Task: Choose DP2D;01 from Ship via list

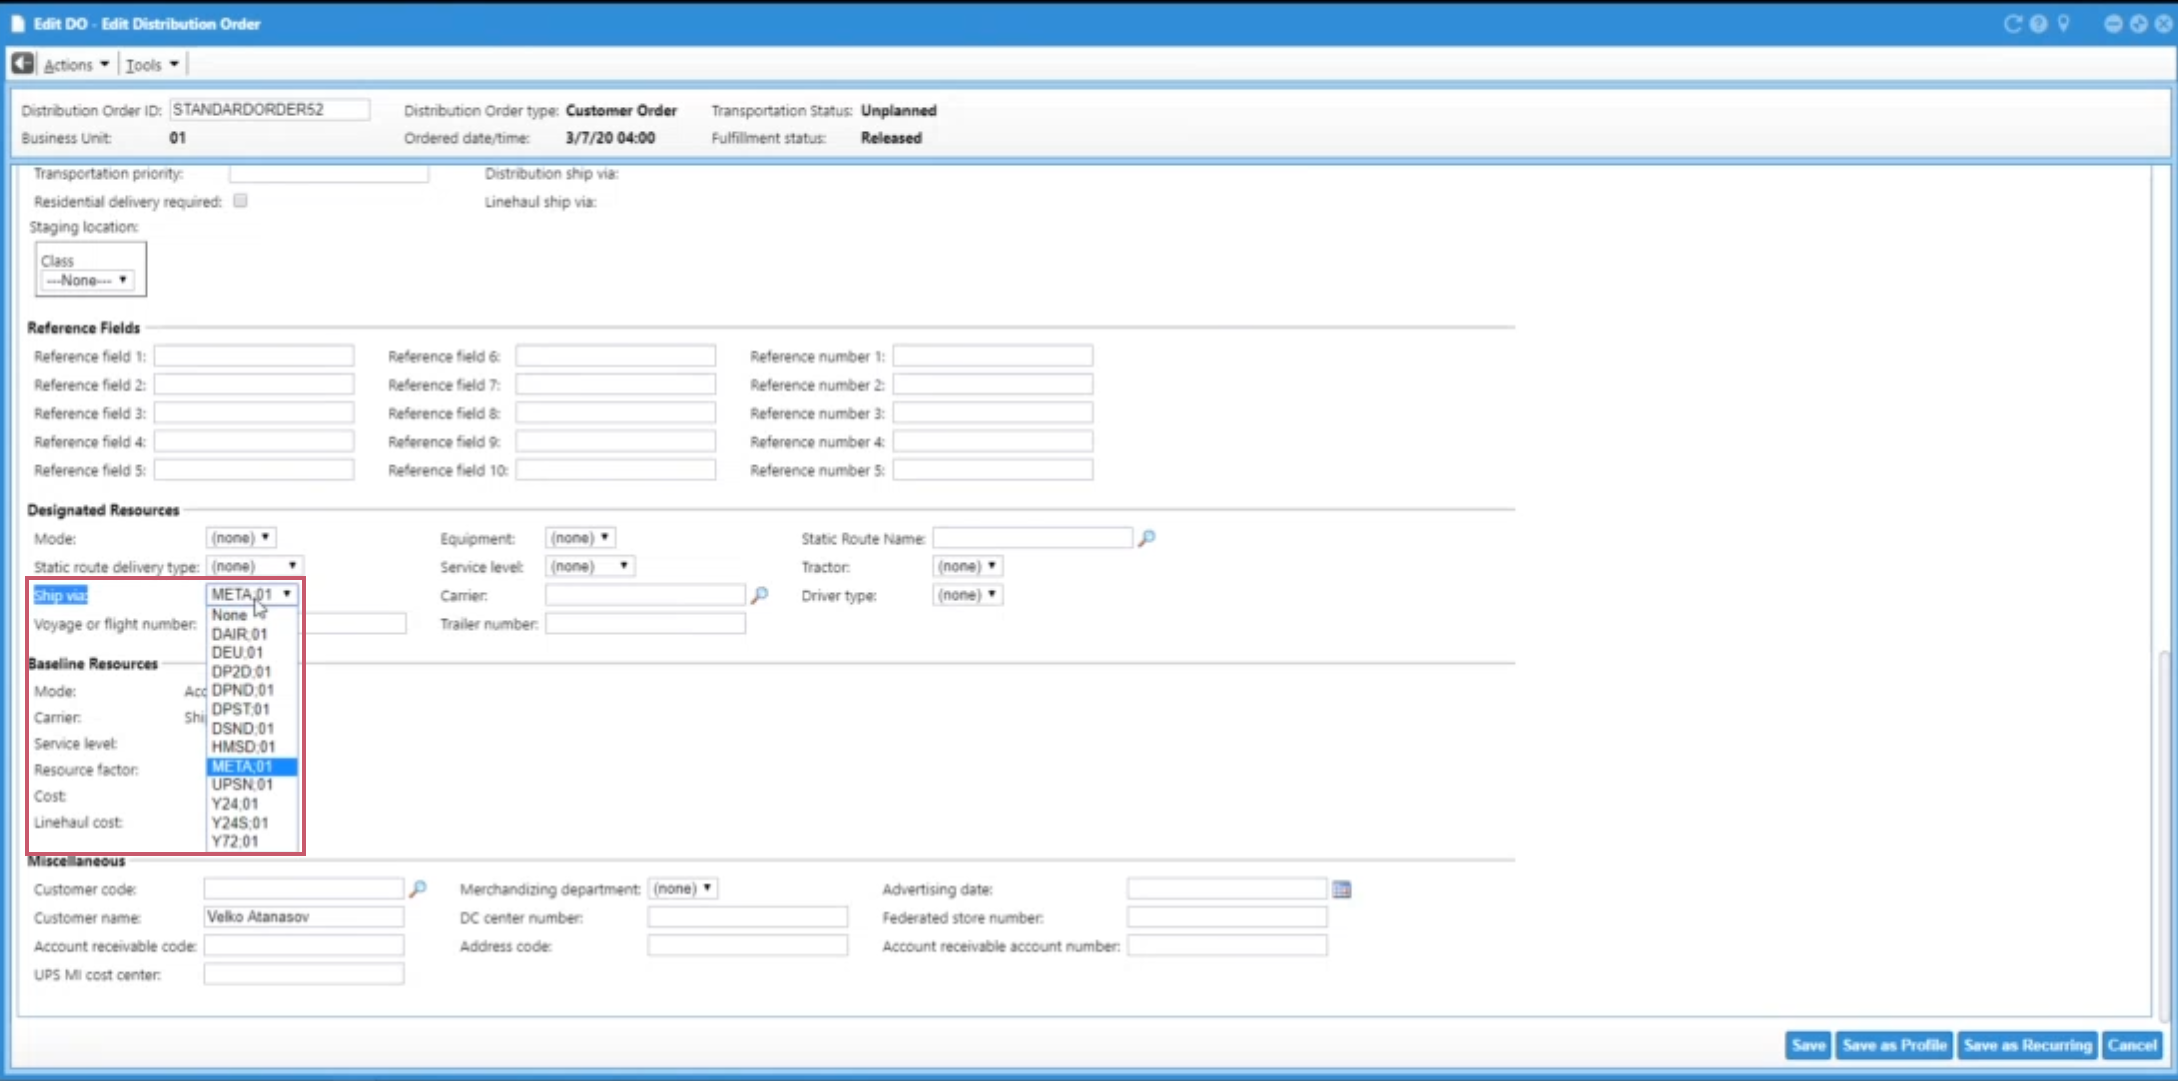Action: pos(252,671)
